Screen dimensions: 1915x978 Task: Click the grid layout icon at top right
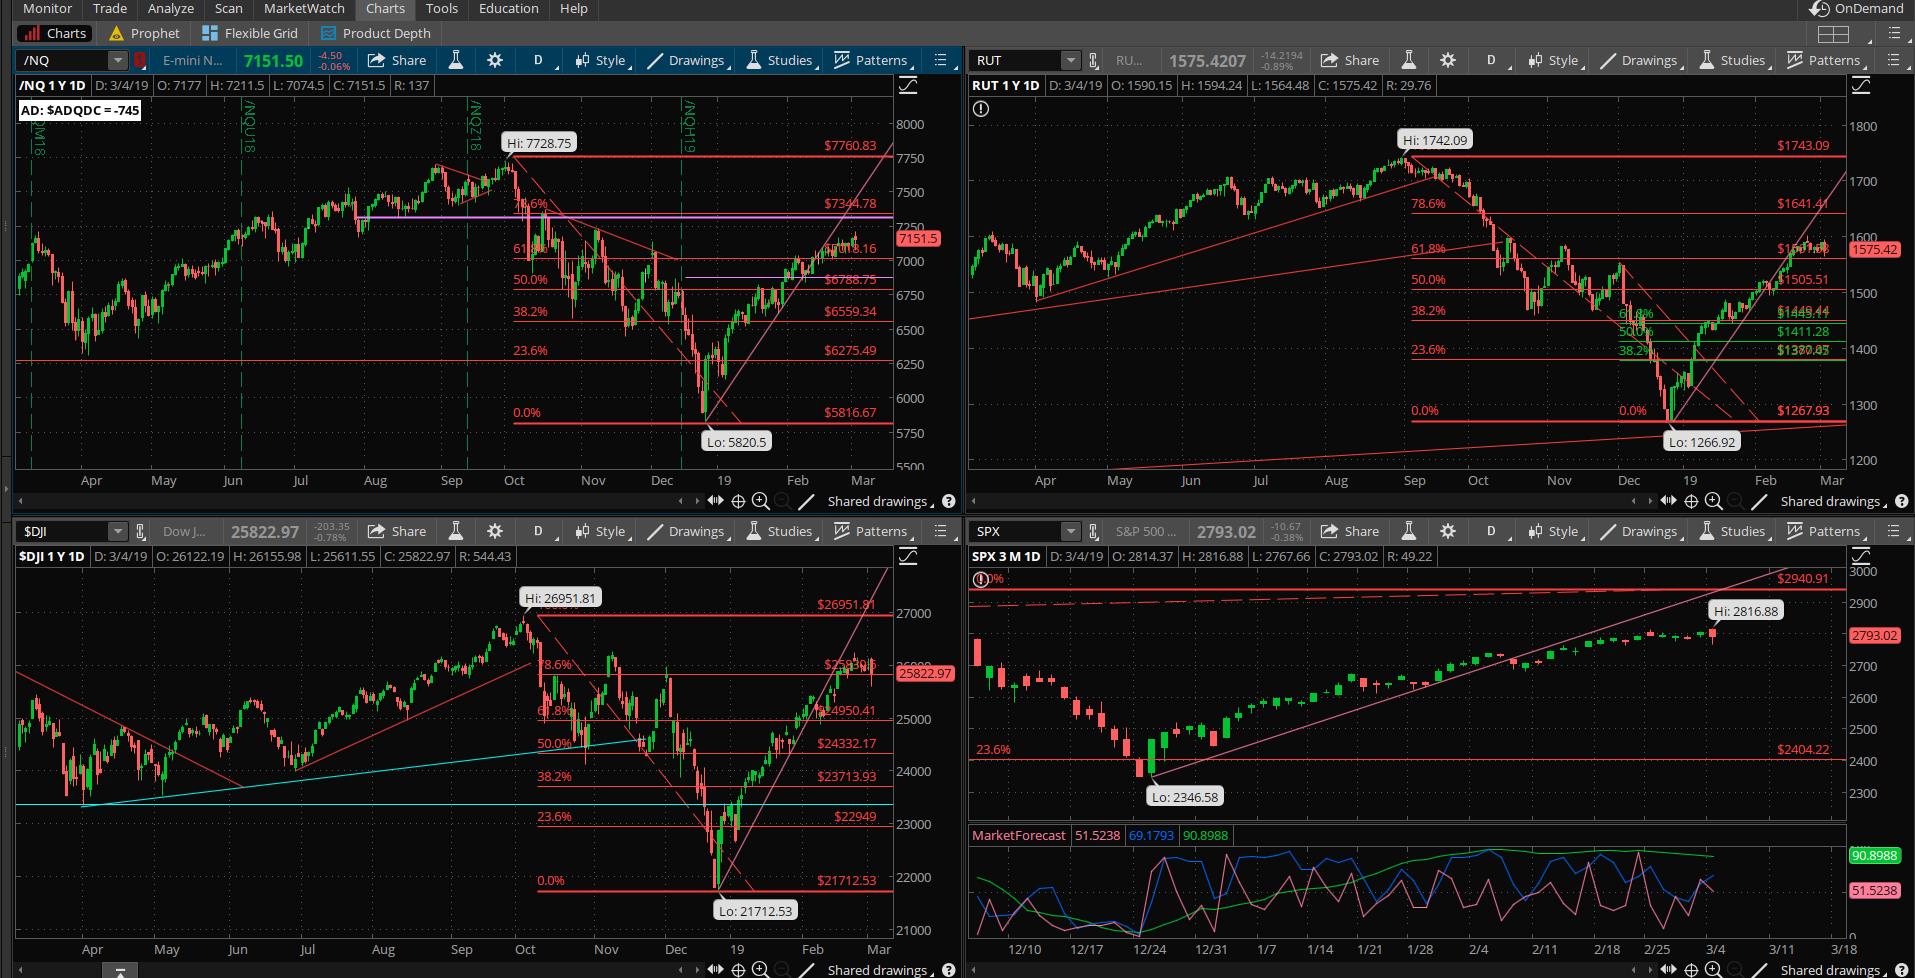coord(1833,34)
